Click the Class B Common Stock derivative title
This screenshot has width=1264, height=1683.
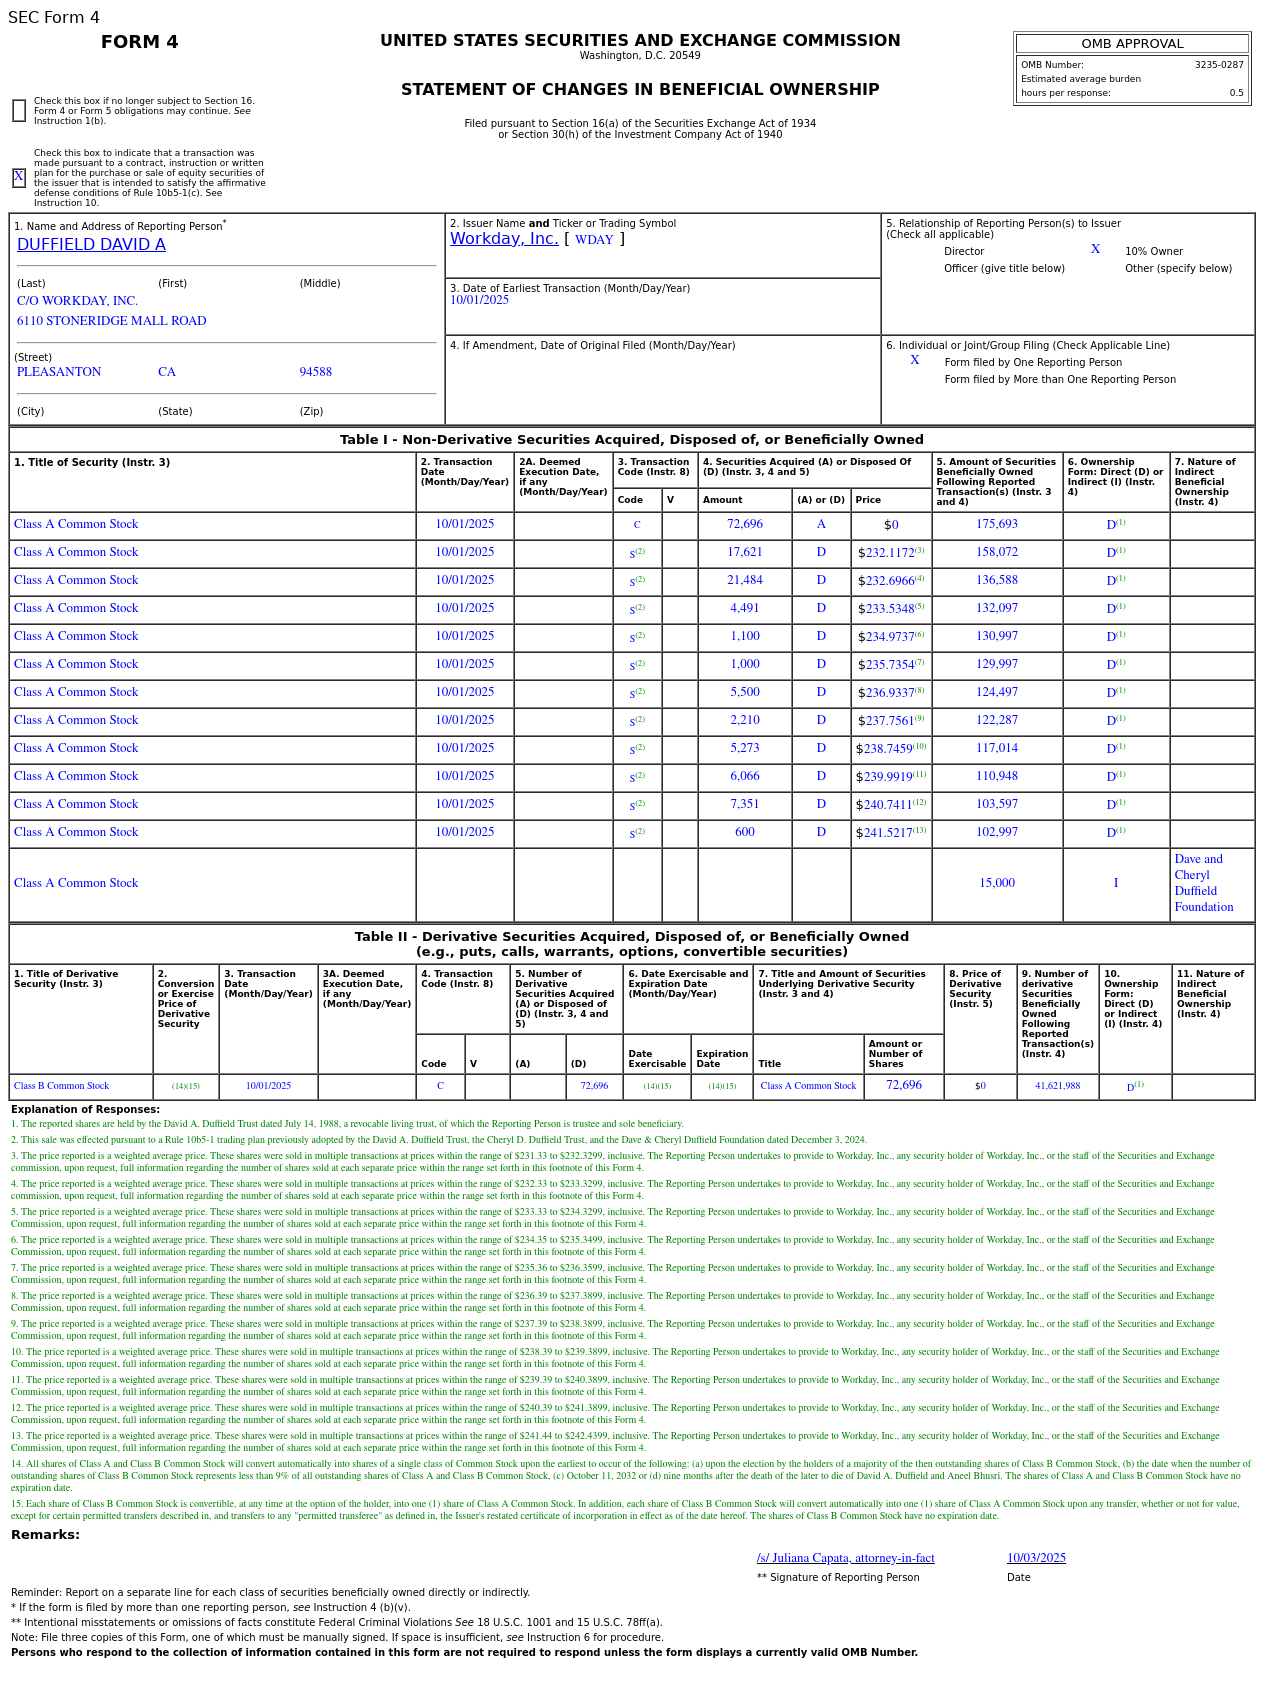coord(61,1086)
